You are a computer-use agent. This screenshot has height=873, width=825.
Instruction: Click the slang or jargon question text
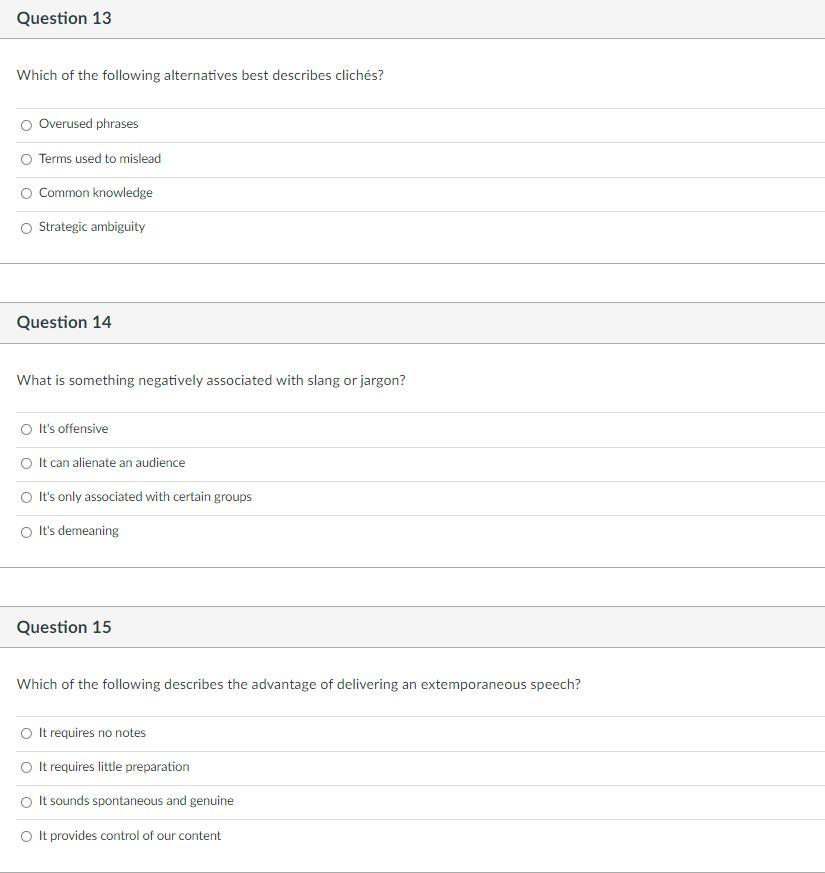[212, 380]
